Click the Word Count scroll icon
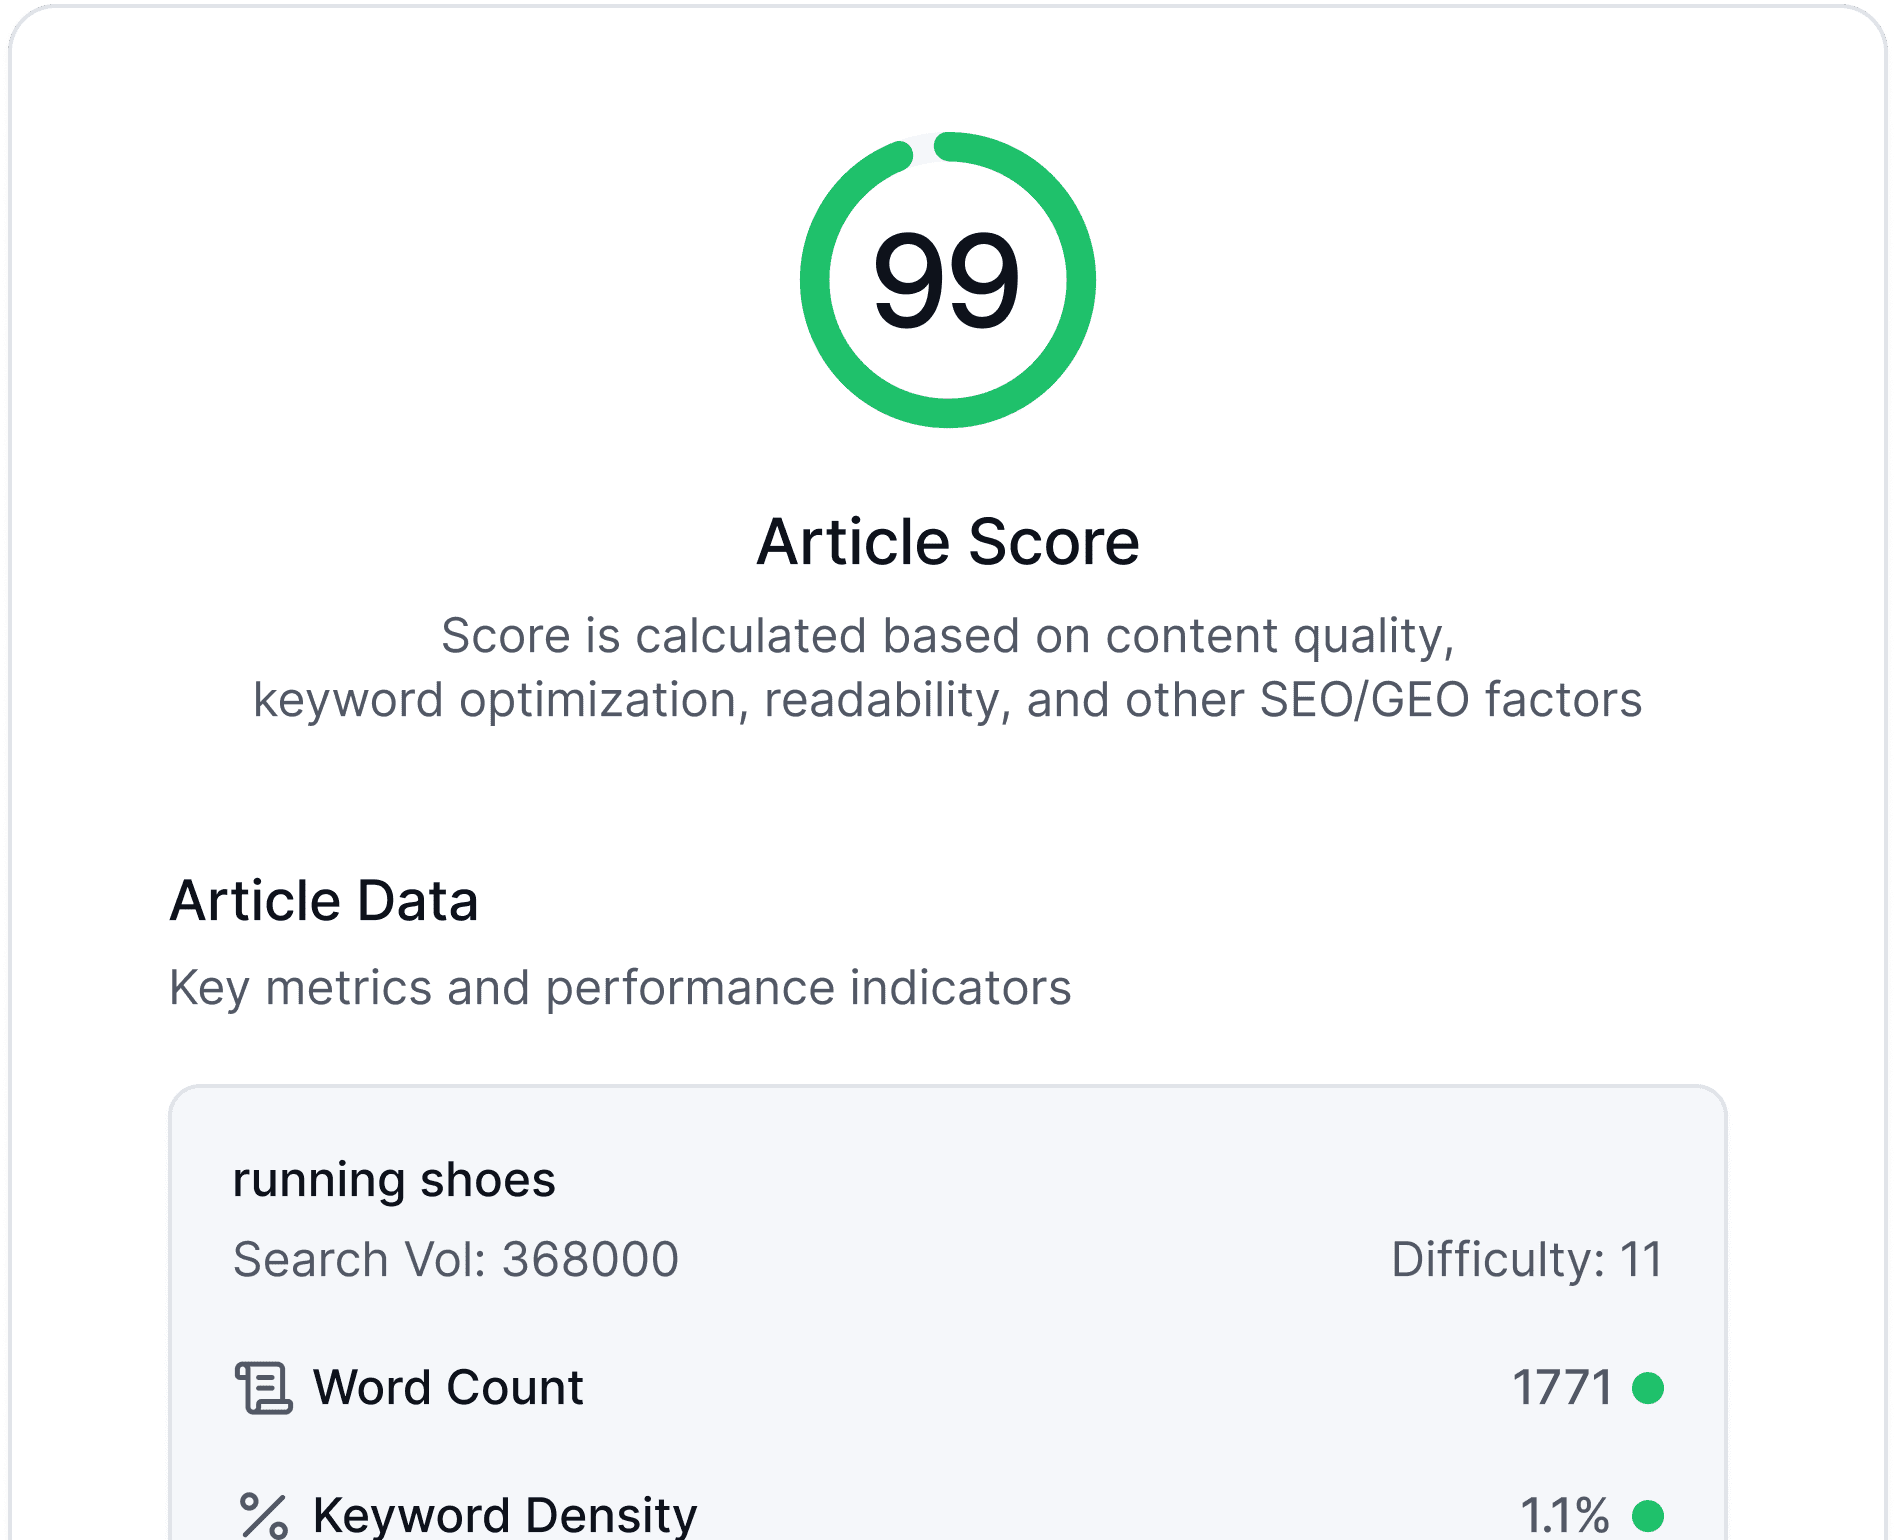 tap(263, 1388)
